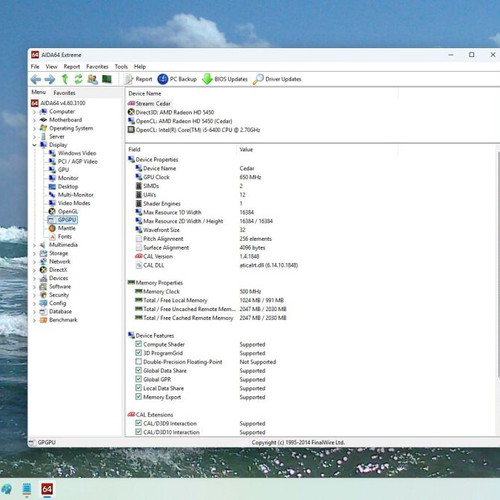Click the green up-level arrow icon
This screenshot has width=500, height=500.
(65, 79)
